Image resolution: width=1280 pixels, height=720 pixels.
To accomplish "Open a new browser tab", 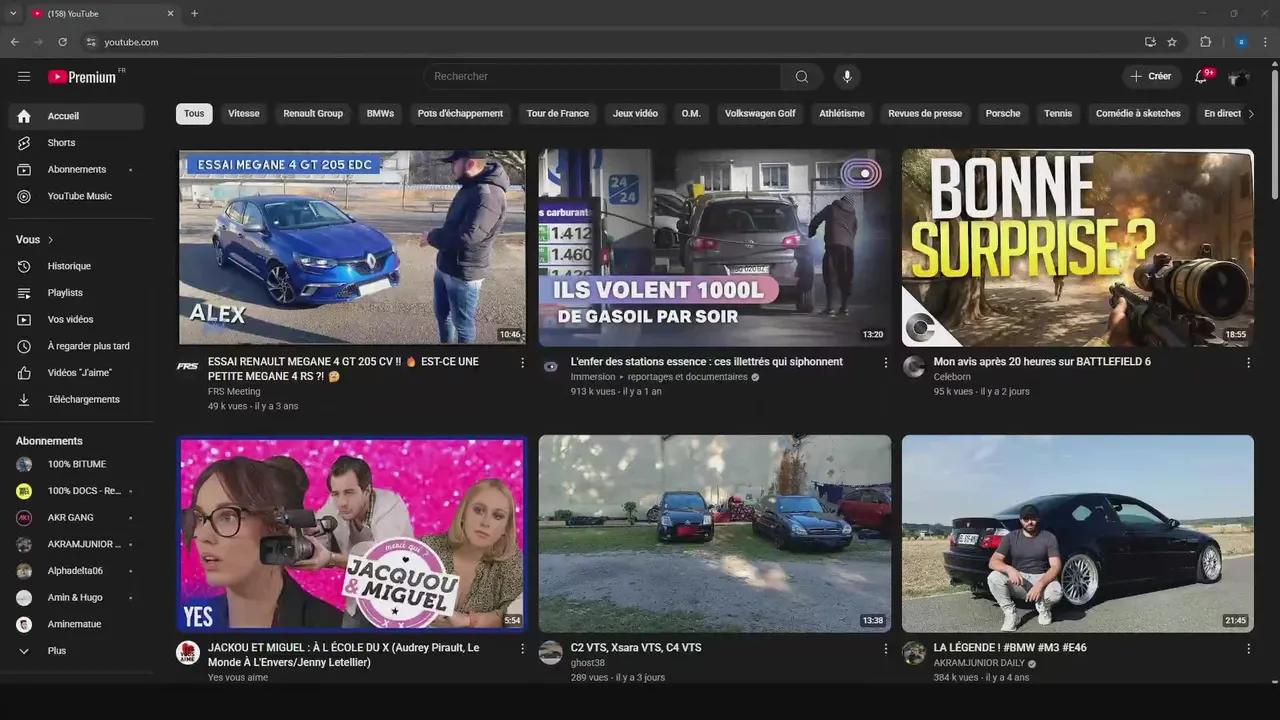I will (x=194, y=13).
